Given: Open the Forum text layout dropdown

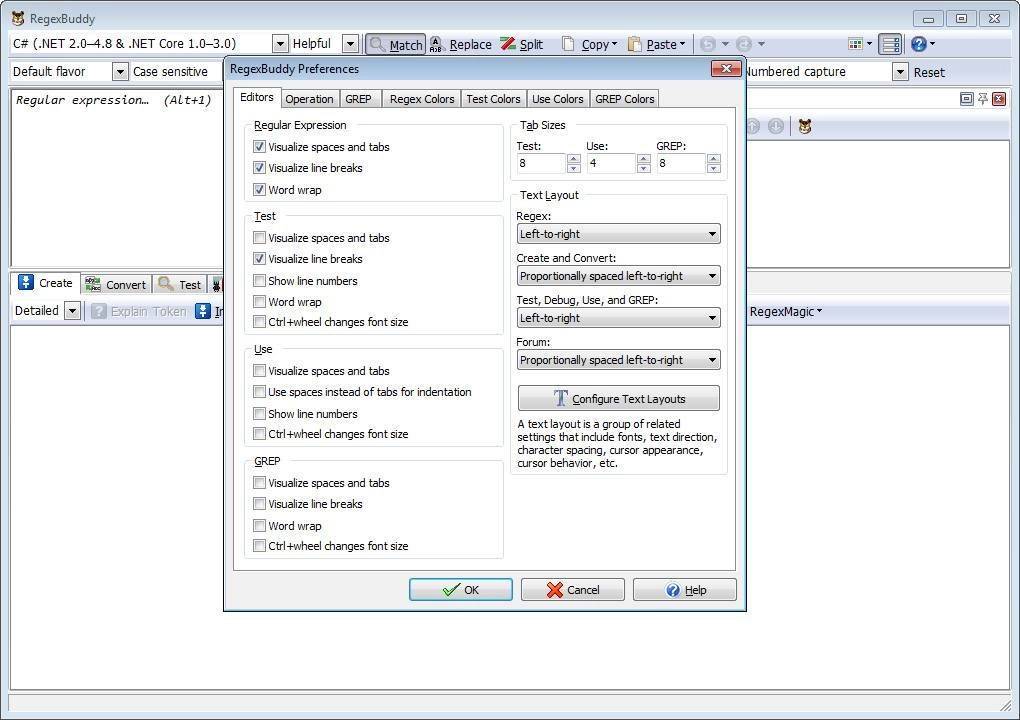Looking at the screenshot, I should coord(619,360).
